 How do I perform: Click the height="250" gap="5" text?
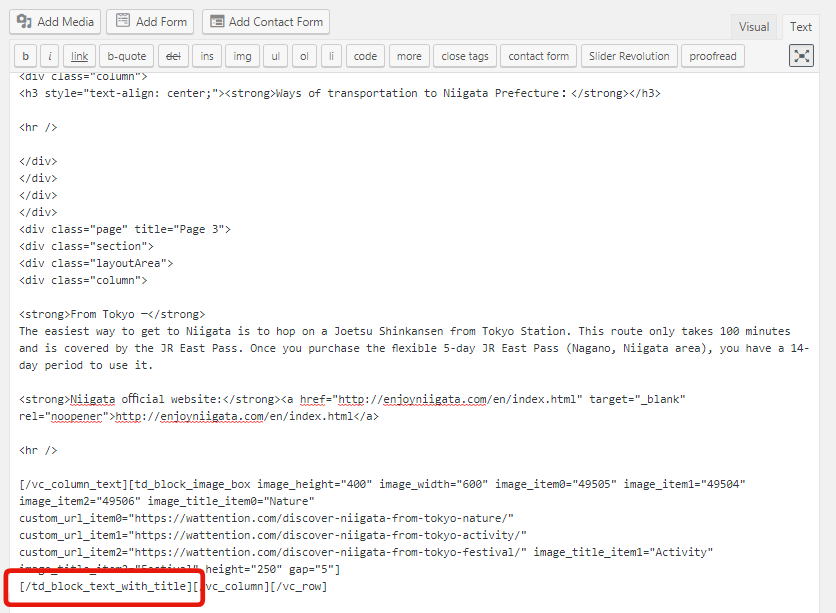pos(272,569)
